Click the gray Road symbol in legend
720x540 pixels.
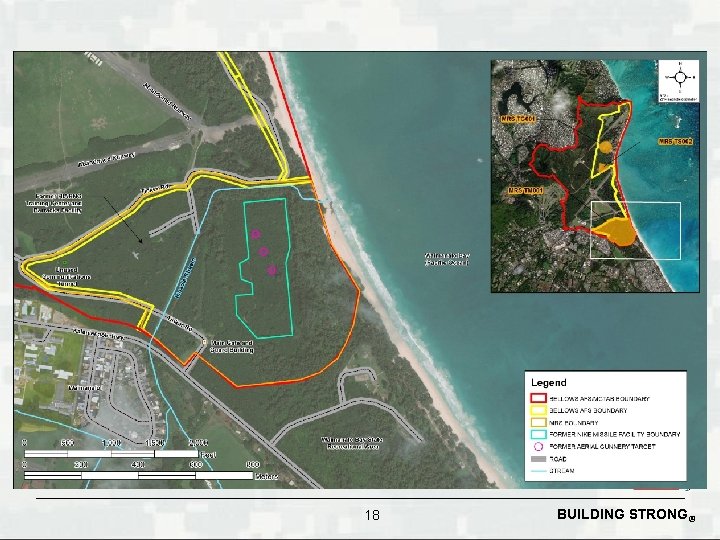pos(538,459)
